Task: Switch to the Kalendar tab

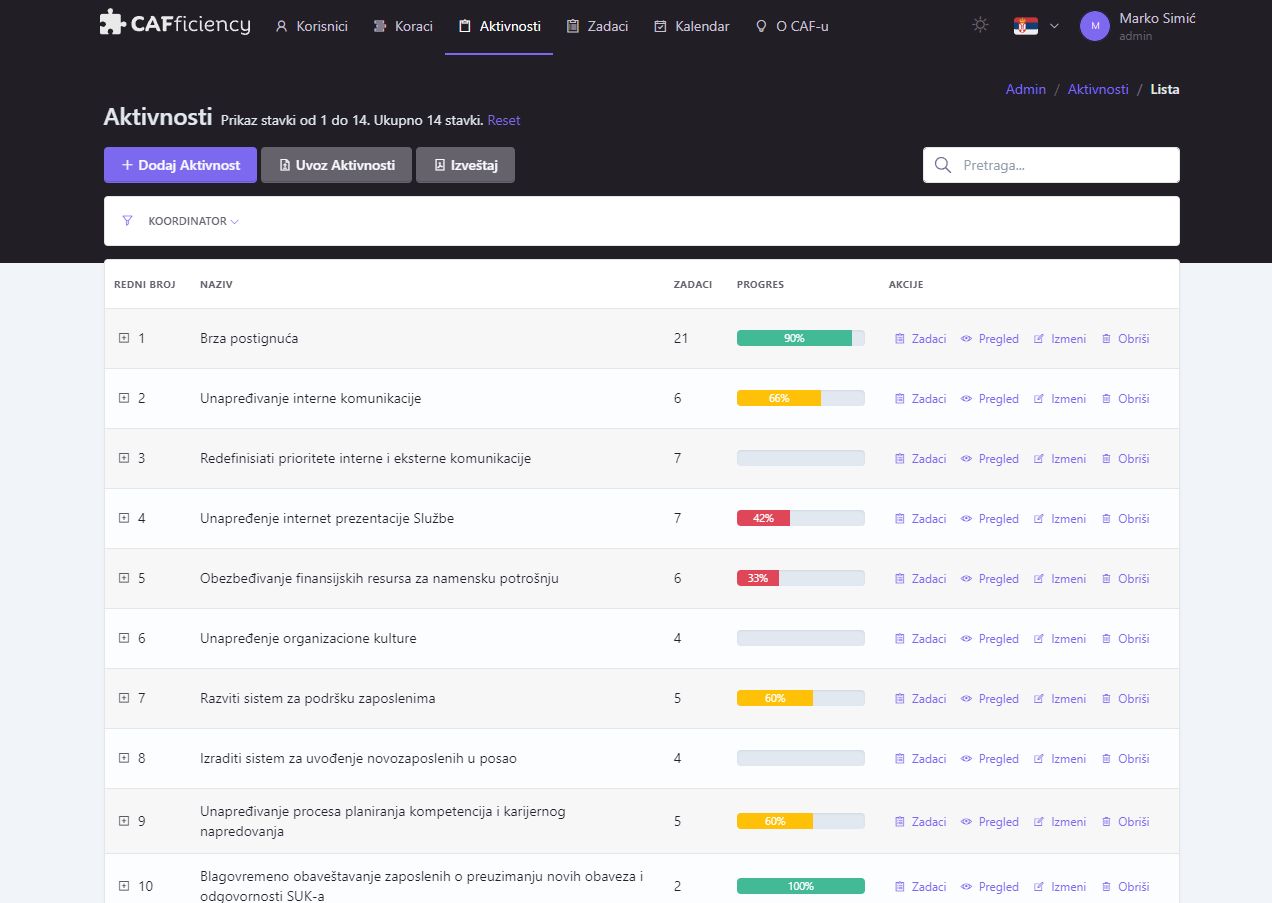Action: pyautogui.click(x=691, y=26)
